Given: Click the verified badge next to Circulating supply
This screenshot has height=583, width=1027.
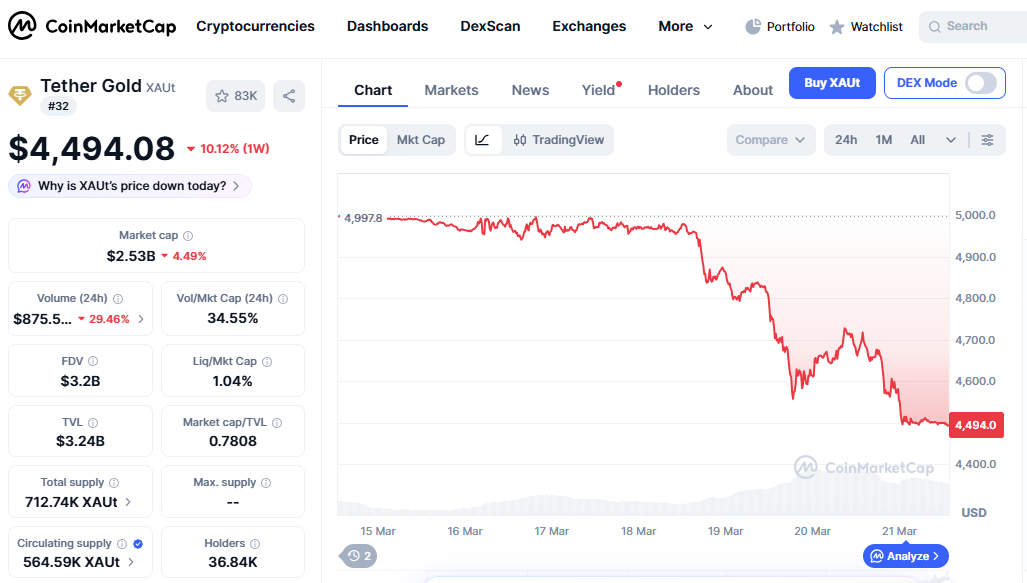Looking at the screenshot, I should (x=138, y=542).
